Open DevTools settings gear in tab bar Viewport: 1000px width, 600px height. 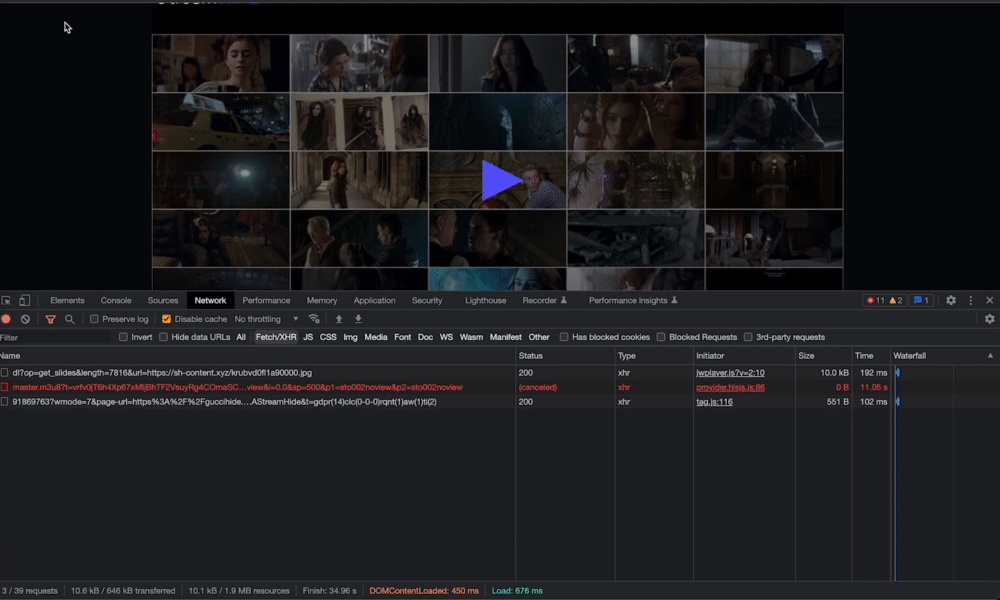(x=951, y=300)
